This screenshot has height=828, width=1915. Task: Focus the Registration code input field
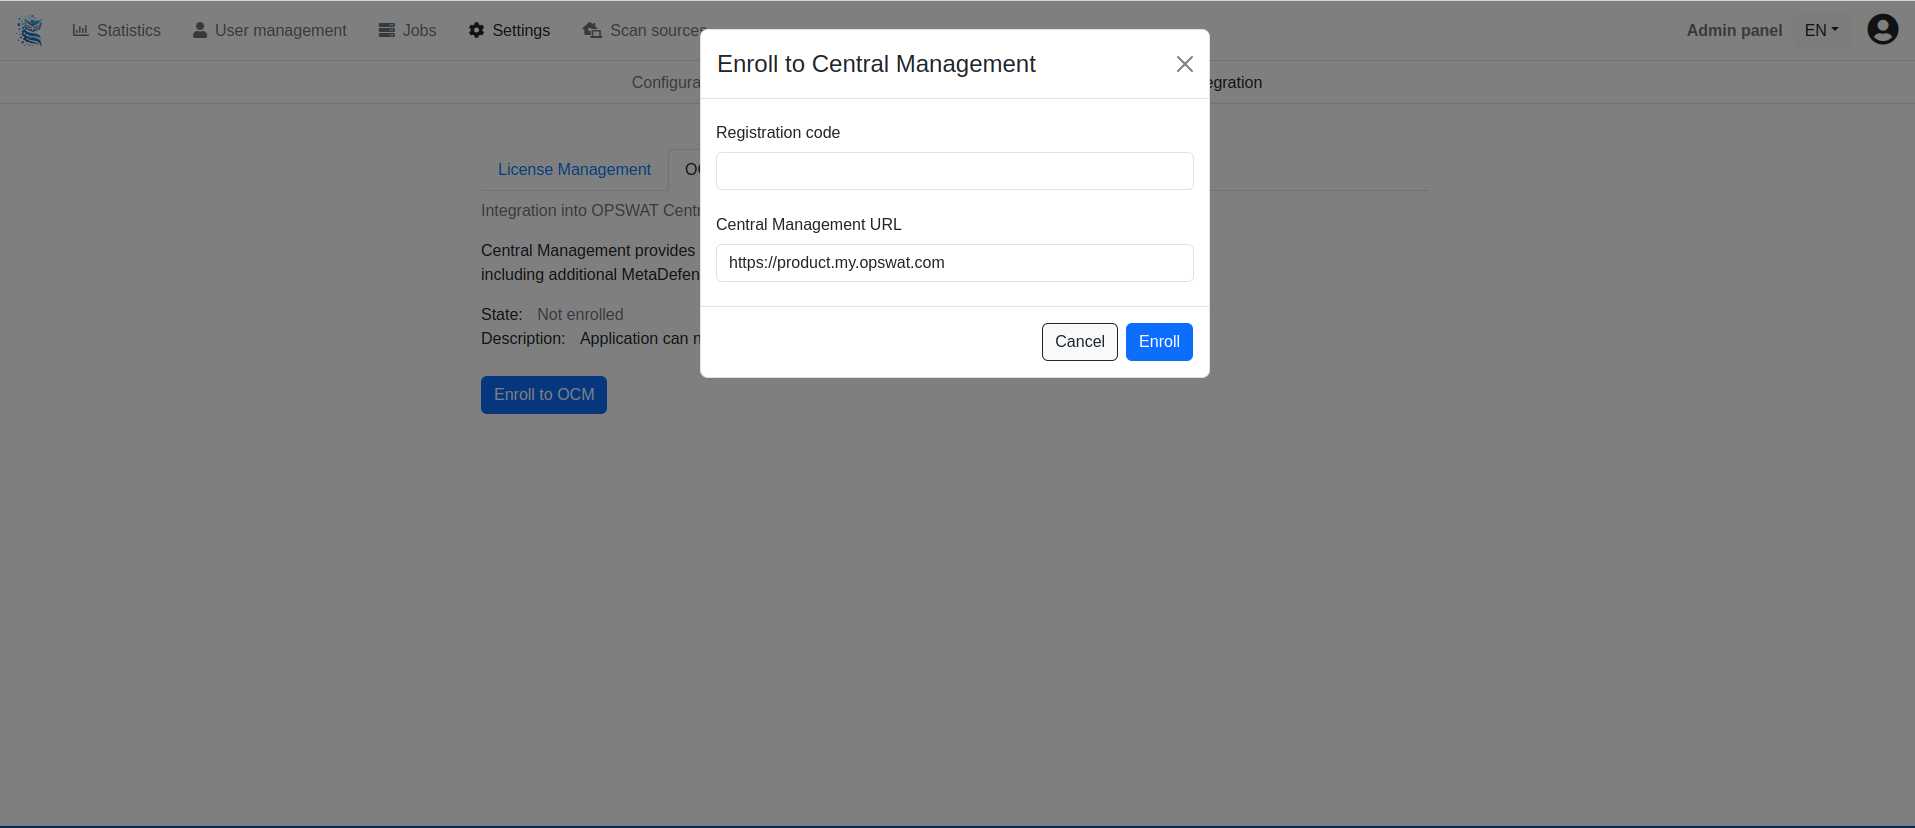(x=955, y=171)
